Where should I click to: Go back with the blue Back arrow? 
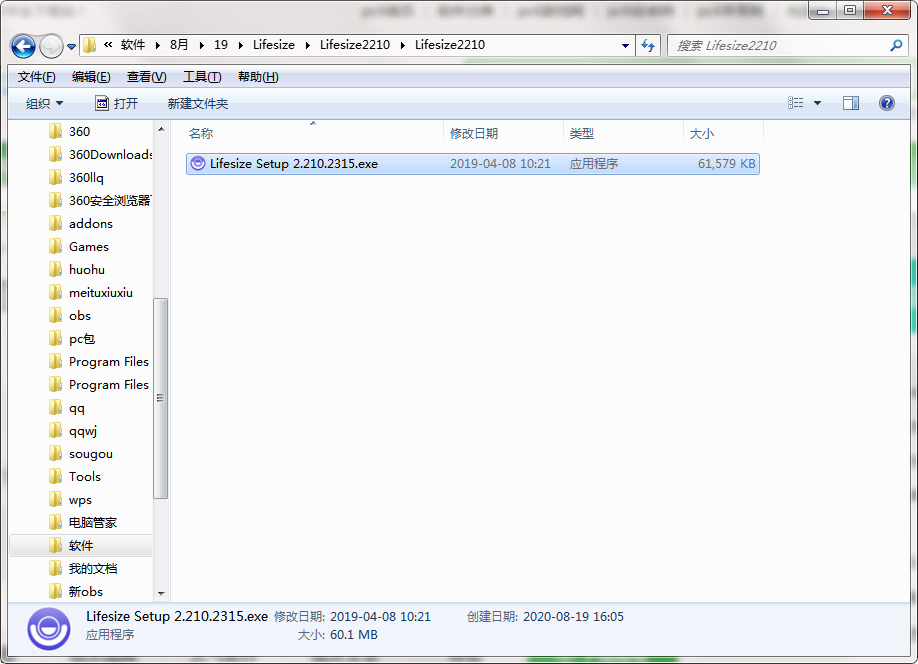[23, 46]
